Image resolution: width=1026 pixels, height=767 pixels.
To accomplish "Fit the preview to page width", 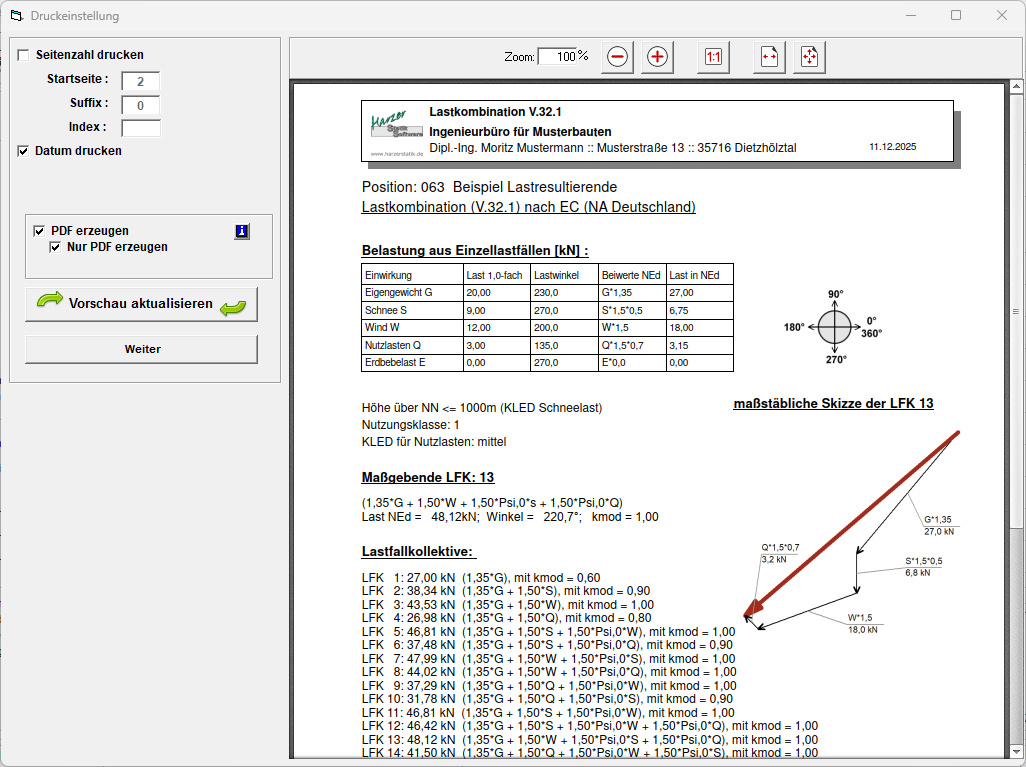I will pos(769,57).
